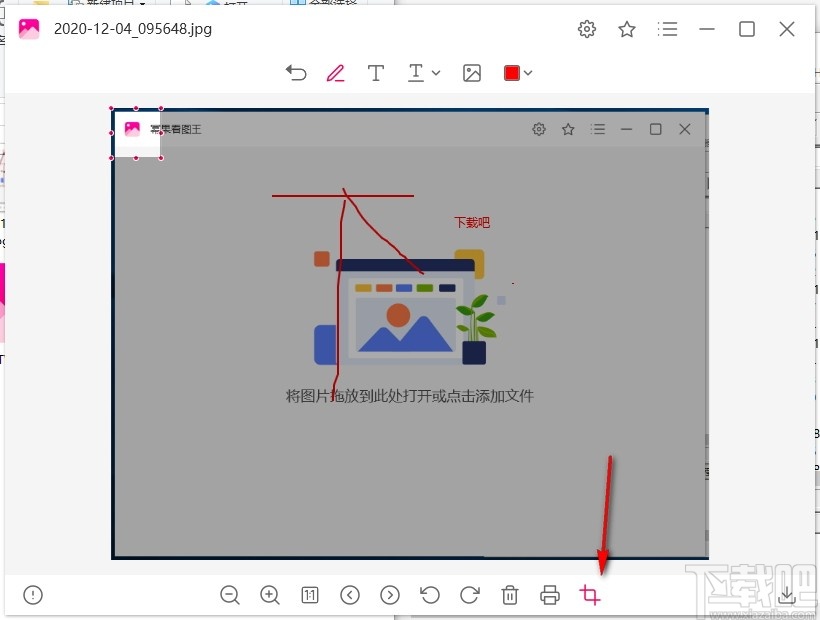Save the edited image with the download icon
This screenshot has width=820, height=620.
788,595
